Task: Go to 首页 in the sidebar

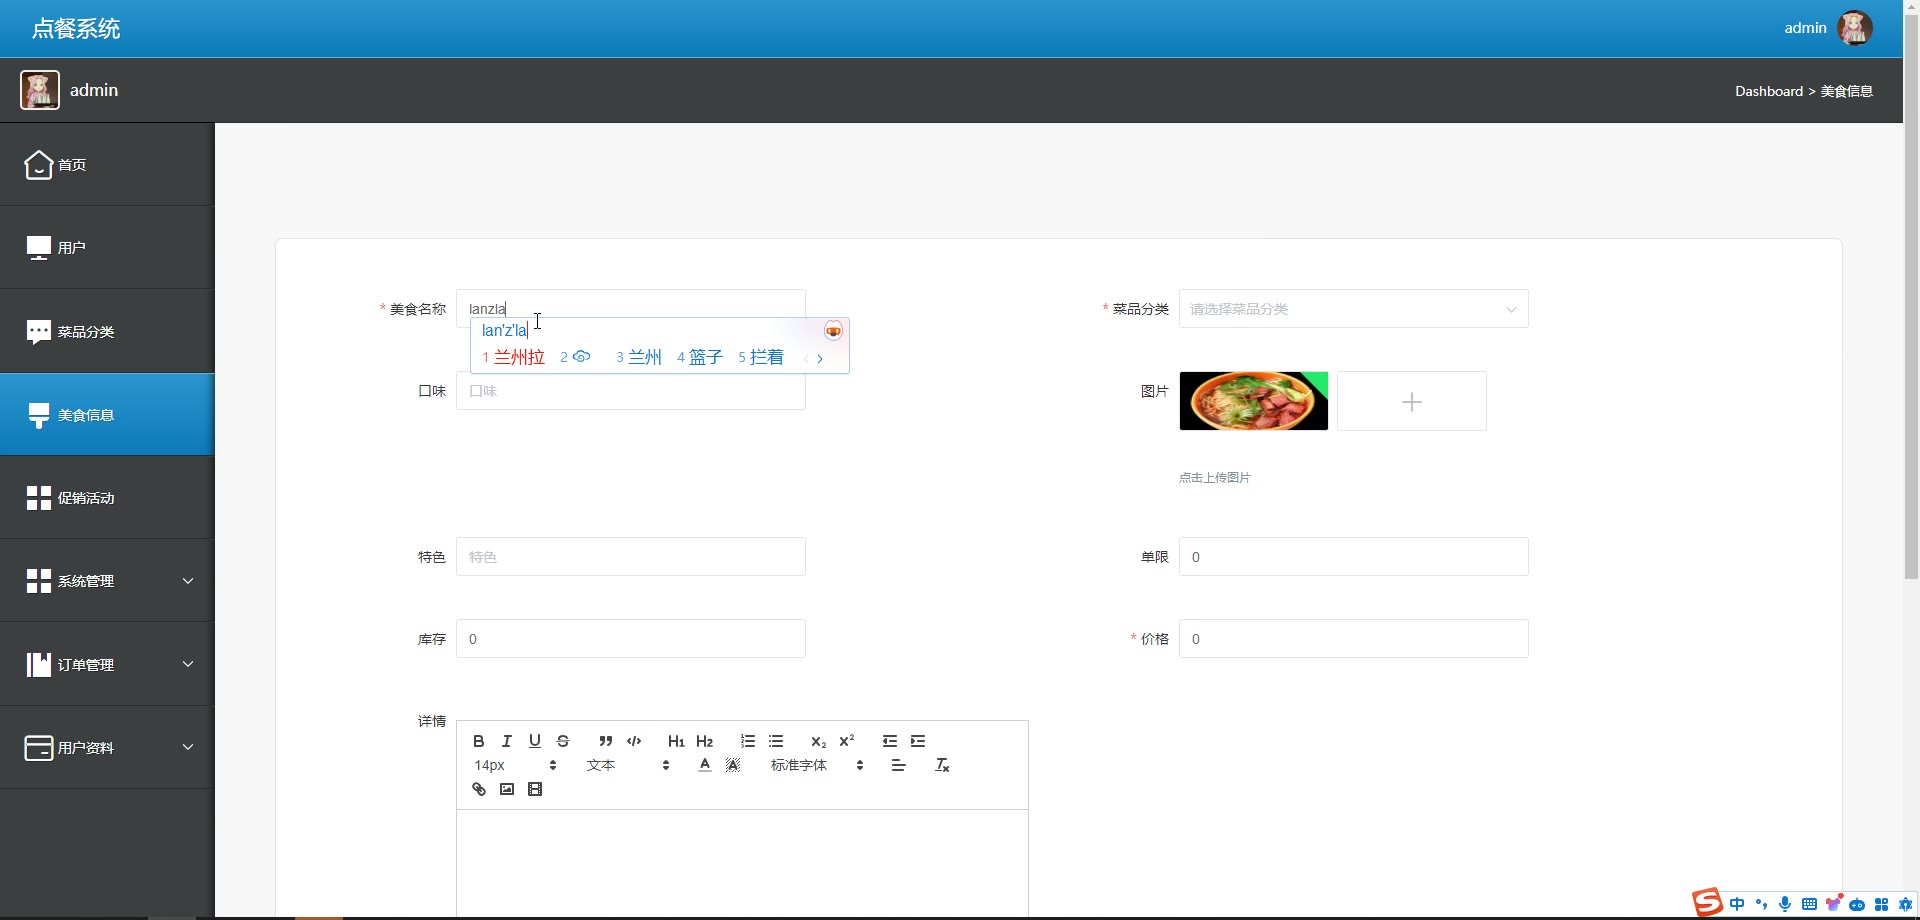Action: [x=107, y=165]
